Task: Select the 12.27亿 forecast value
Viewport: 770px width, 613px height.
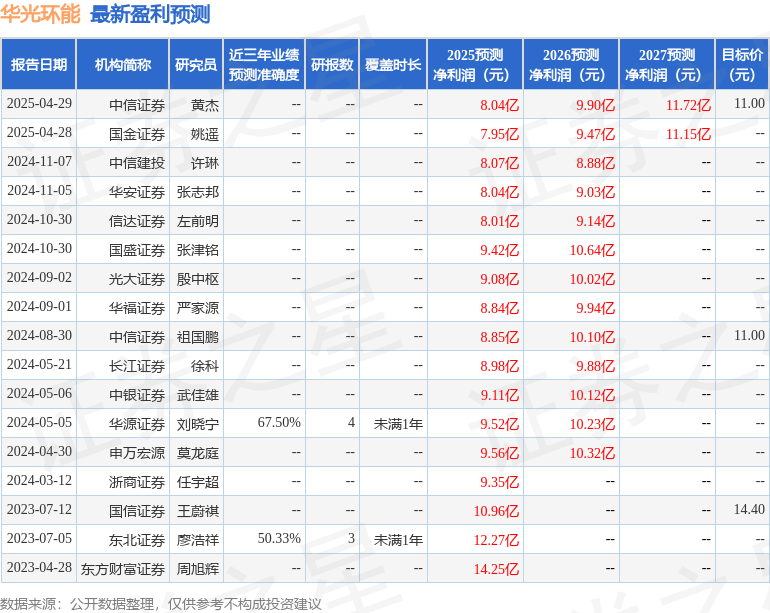Action: [x=496, y=540]
